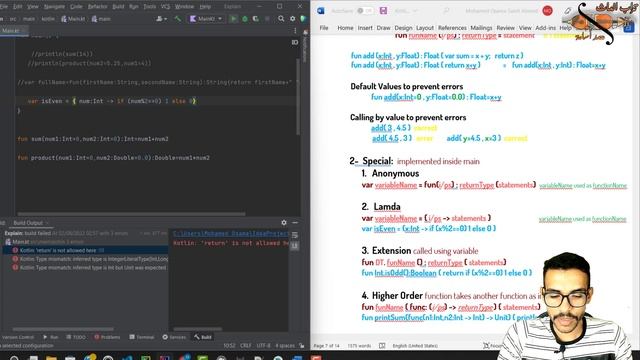Open the Run tool window button
This screenshot has height=360, width=640.
pos(51,337)
